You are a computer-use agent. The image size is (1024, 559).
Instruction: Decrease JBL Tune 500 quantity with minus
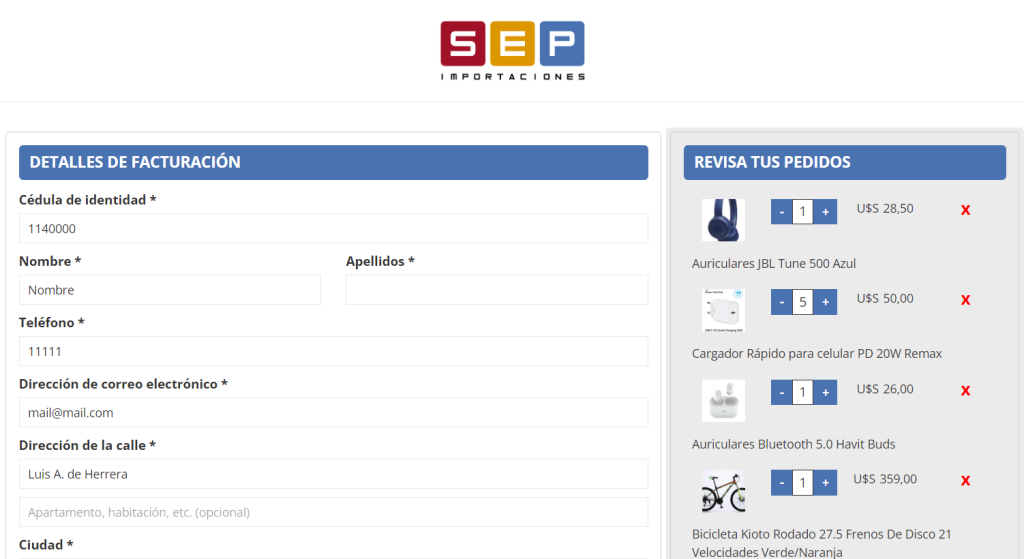pos(782,212)
